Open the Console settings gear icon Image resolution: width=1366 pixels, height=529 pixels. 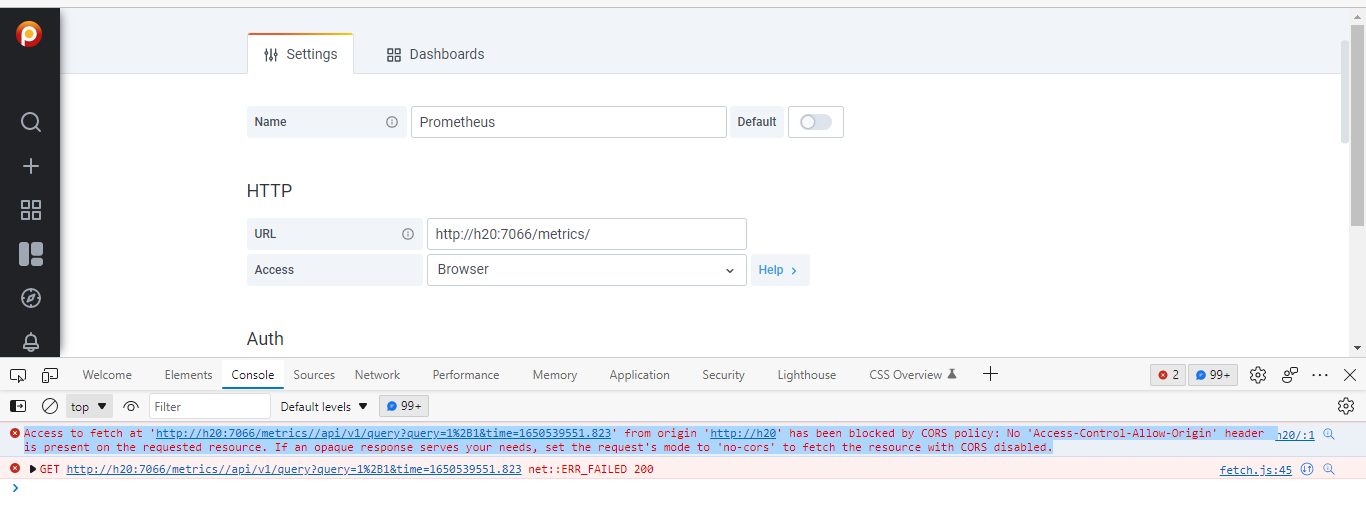pos(1346,406)
